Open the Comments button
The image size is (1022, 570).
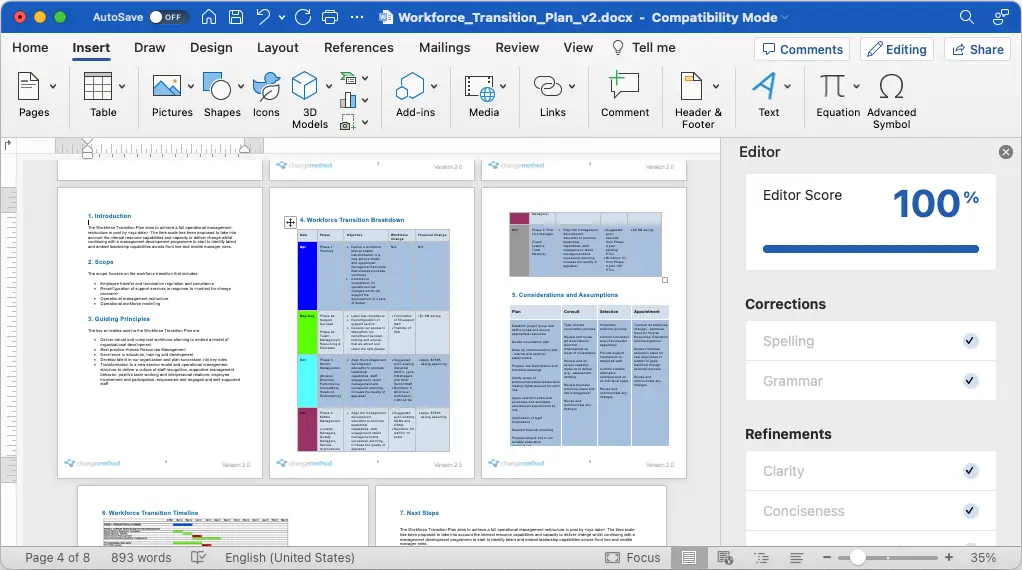(x=802, y=50)
